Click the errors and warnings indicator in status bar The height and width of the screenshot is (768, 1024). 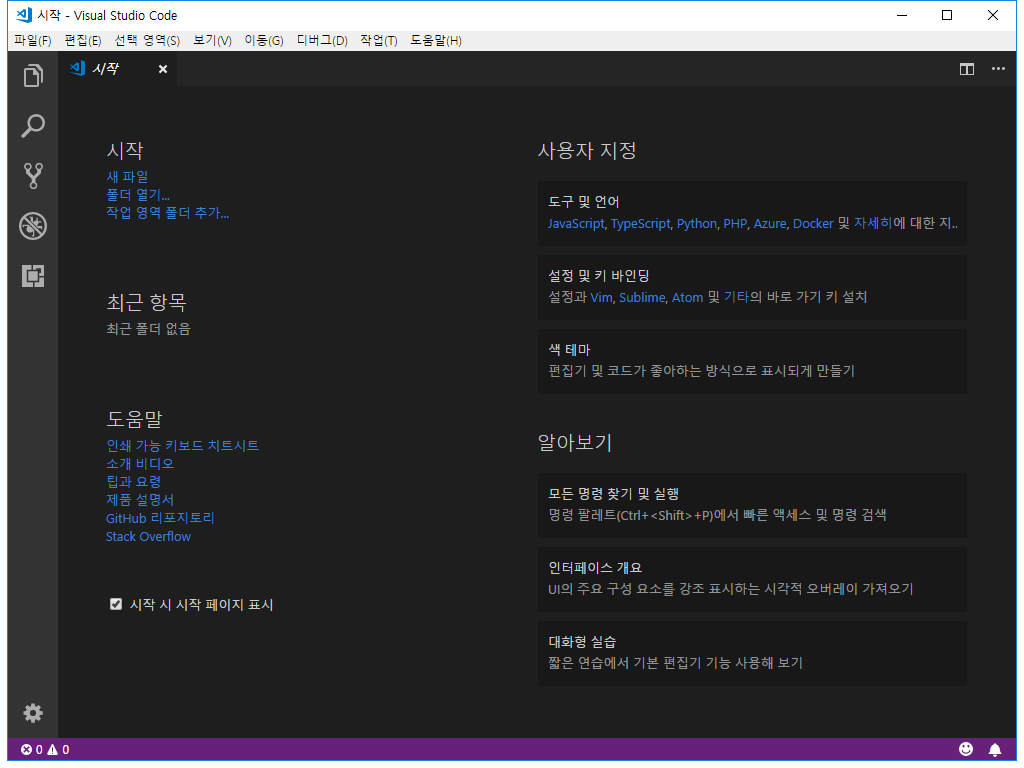45,750
